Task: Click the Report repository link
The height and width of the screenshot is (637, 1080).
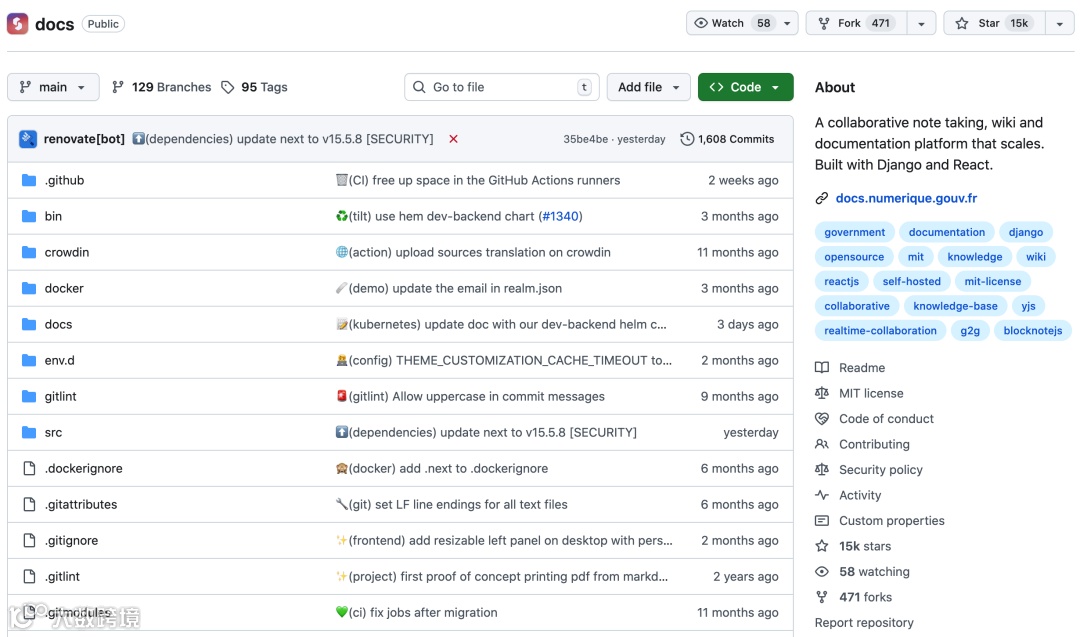Action: [x=864, y=623]
